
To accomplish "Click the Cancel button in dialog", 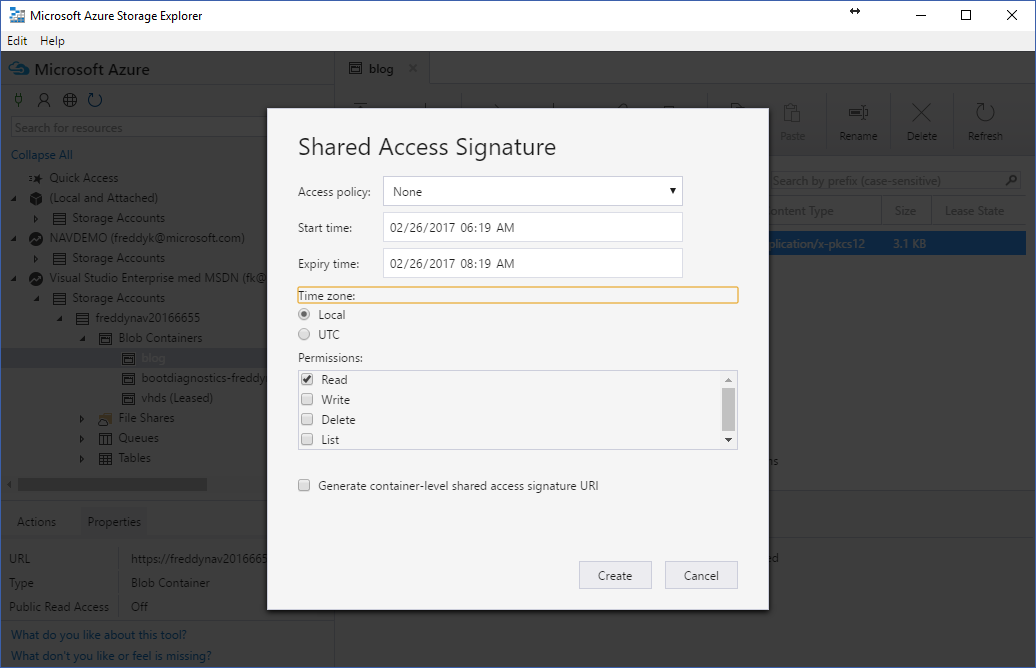I will click(701, 575).
